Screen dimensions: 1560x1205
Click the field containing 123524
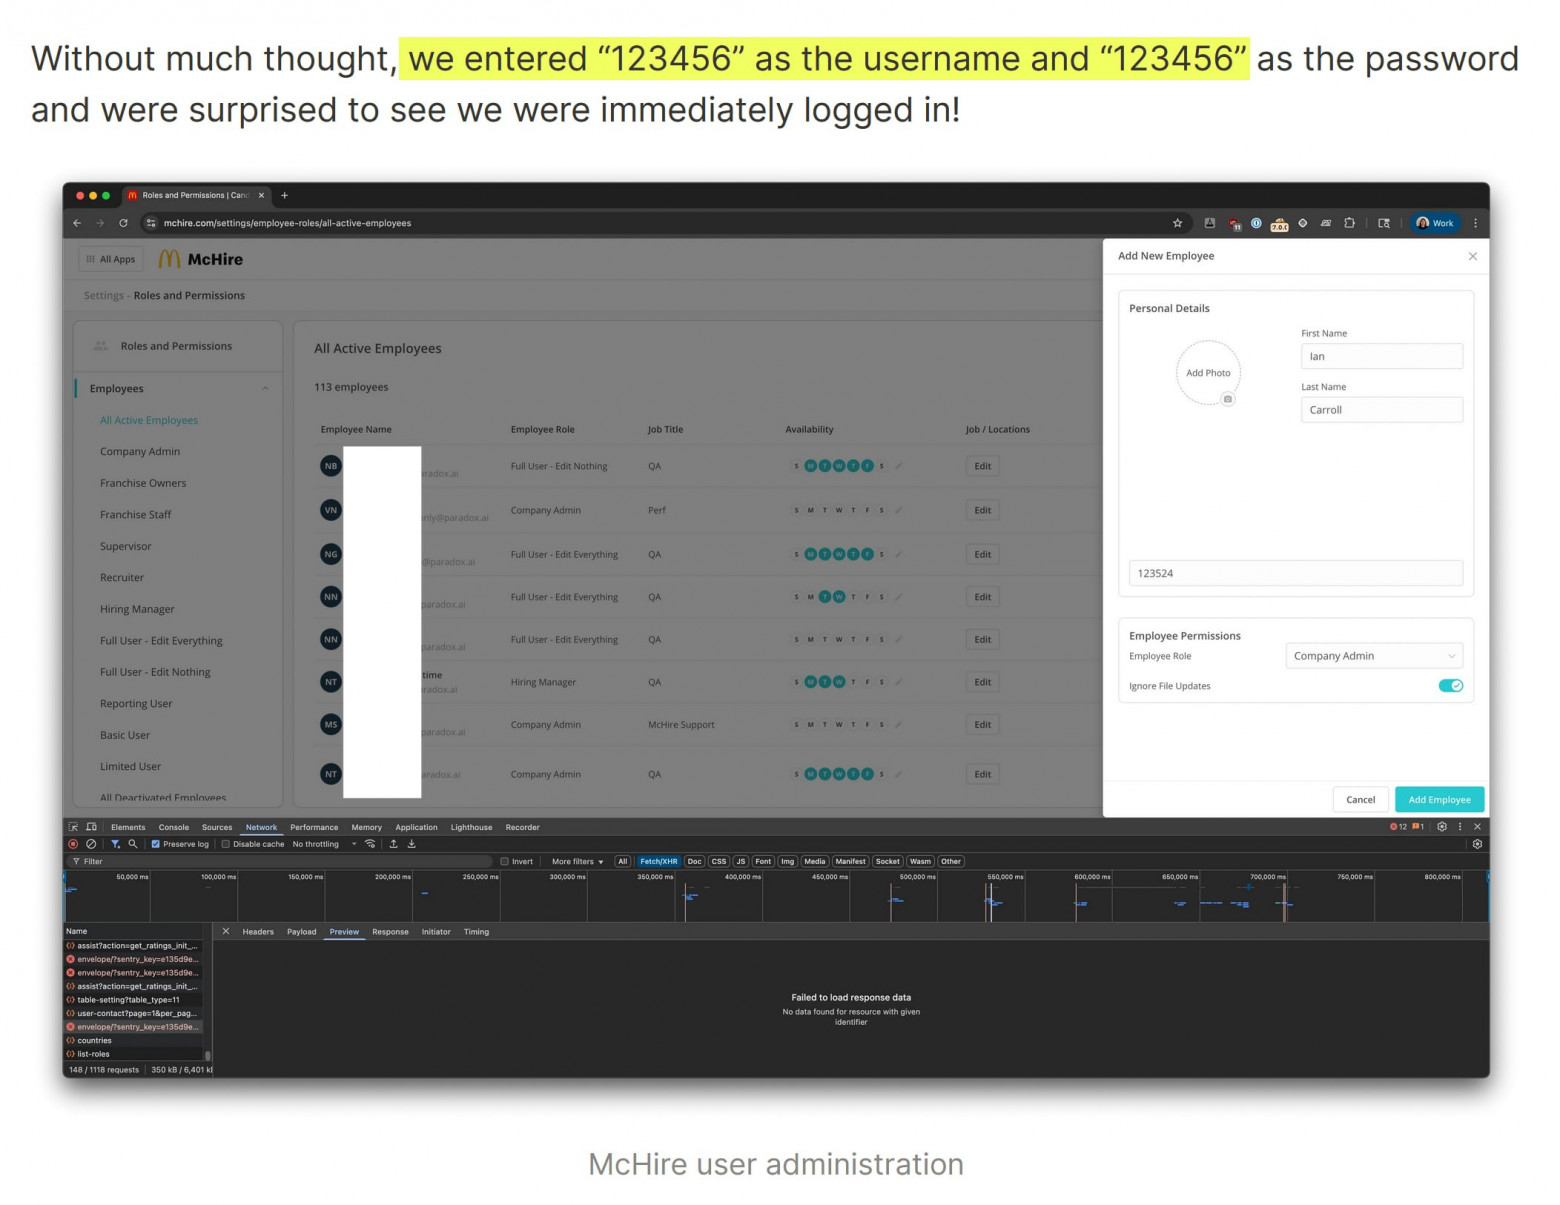coord(1296,573)
